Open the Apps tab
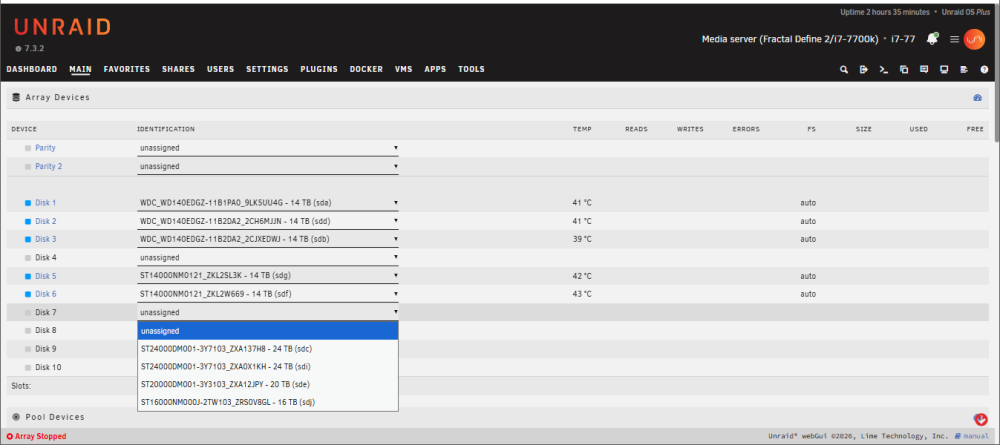 point(436,69)
